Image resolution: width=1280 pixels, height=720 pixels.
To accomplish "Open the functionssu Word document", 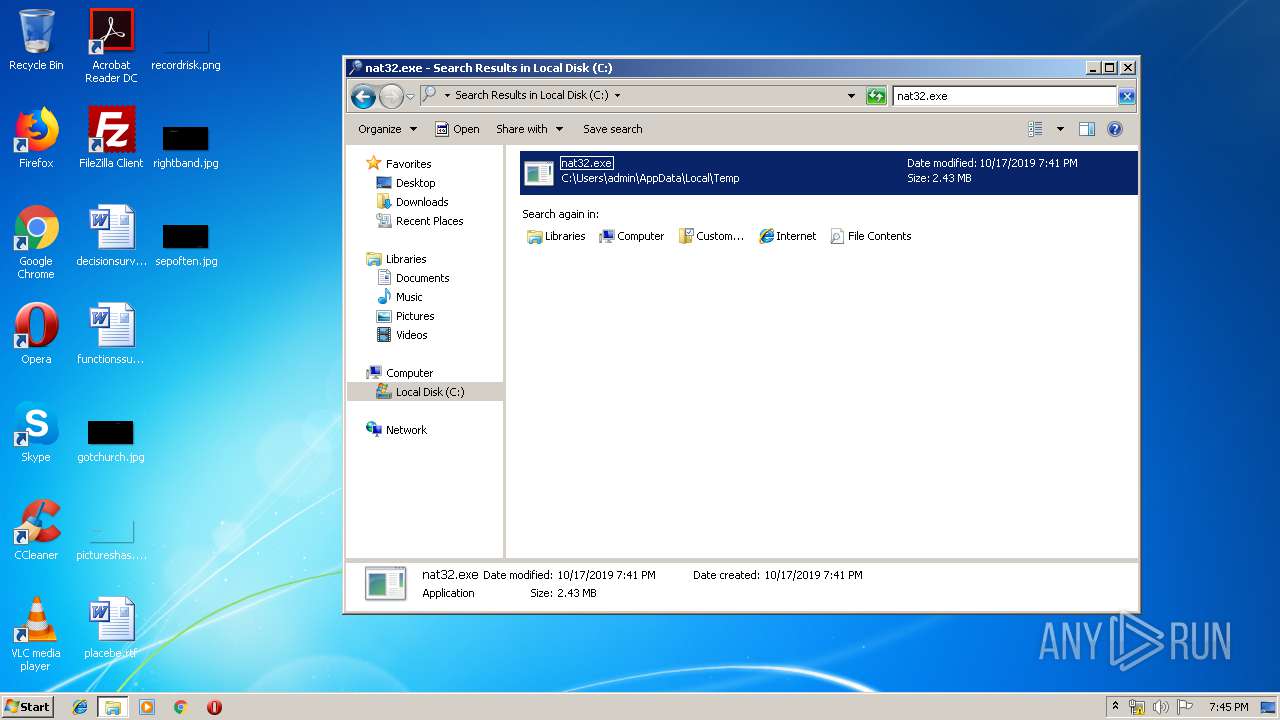I will click(x=111, y=334).
